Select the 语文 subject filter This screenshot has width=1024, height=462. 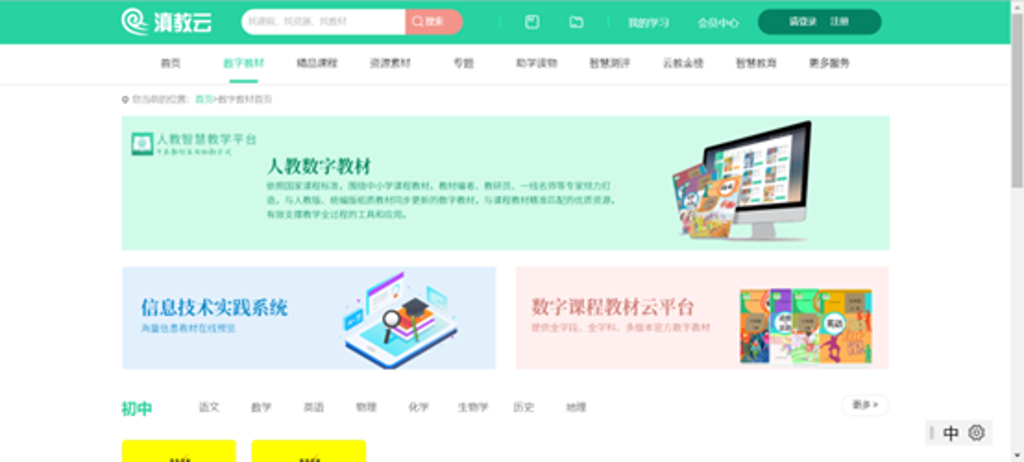[x=209, y=407]
